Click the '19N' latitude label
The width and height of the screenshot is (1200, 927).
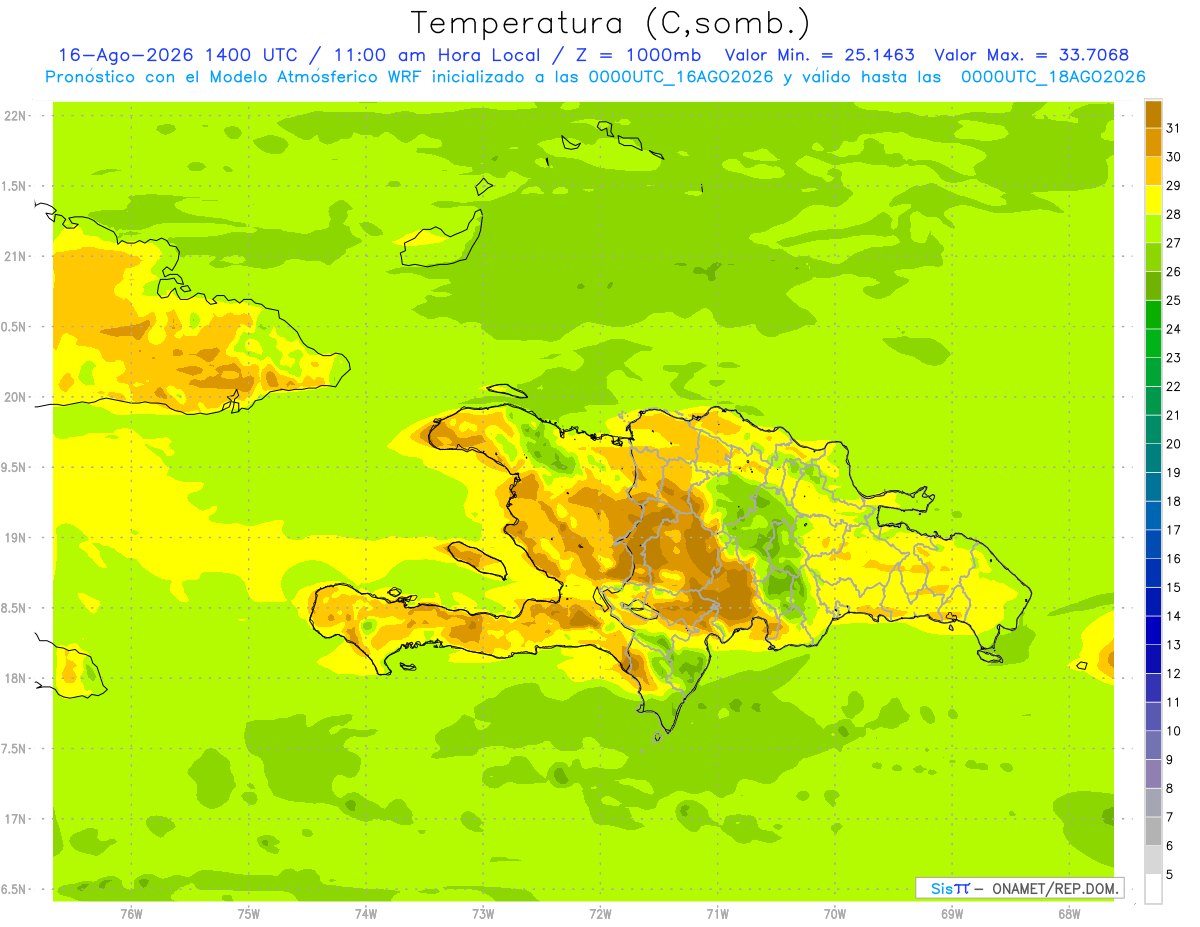pyautogui.click(x=15, y=538)
